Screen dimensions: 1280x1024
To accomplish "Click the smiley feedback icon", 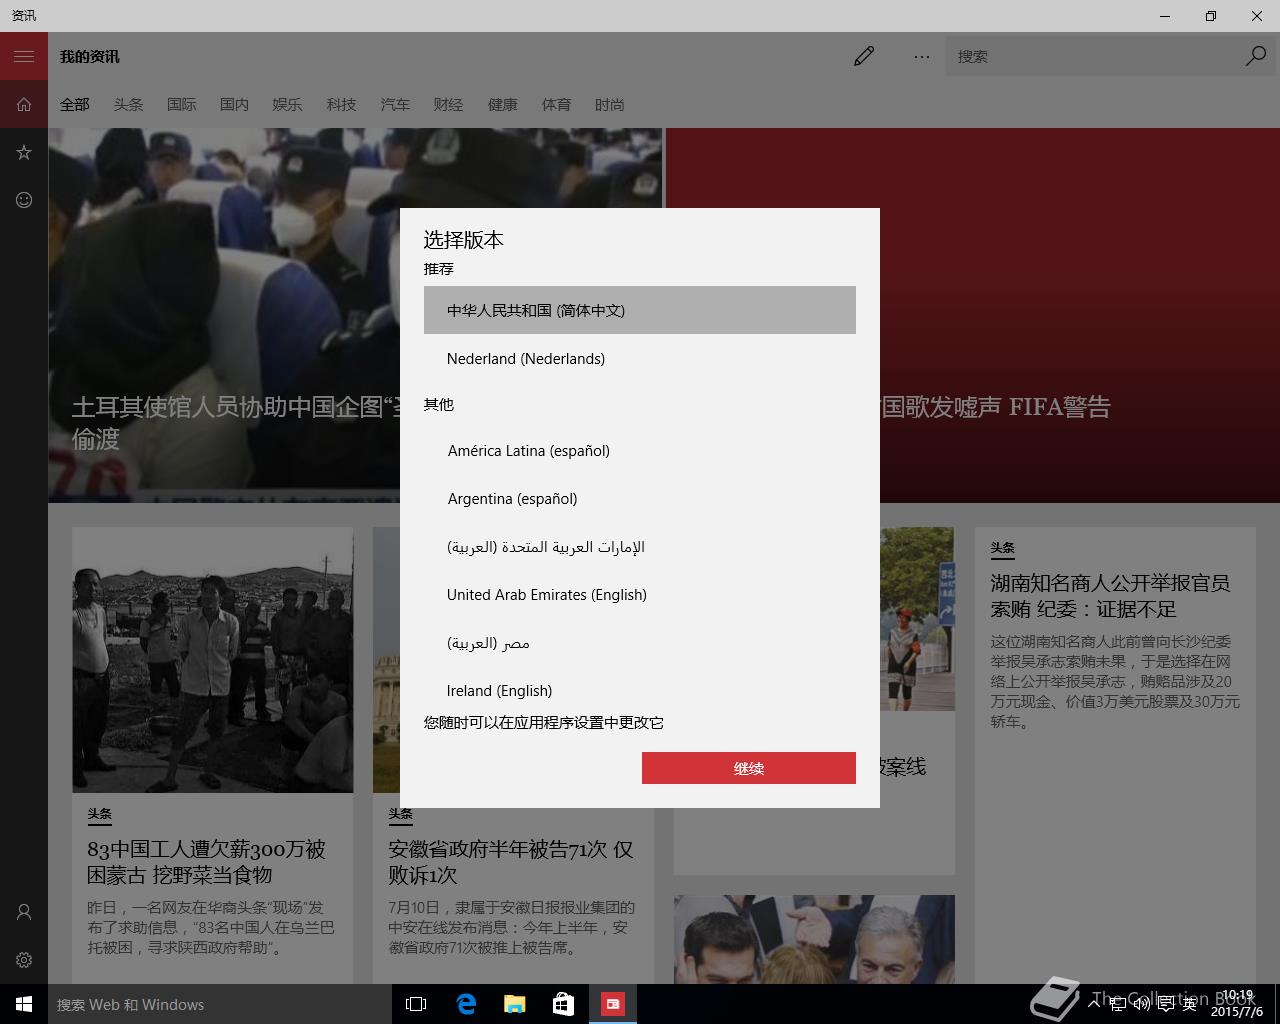I will coord(24,200).
